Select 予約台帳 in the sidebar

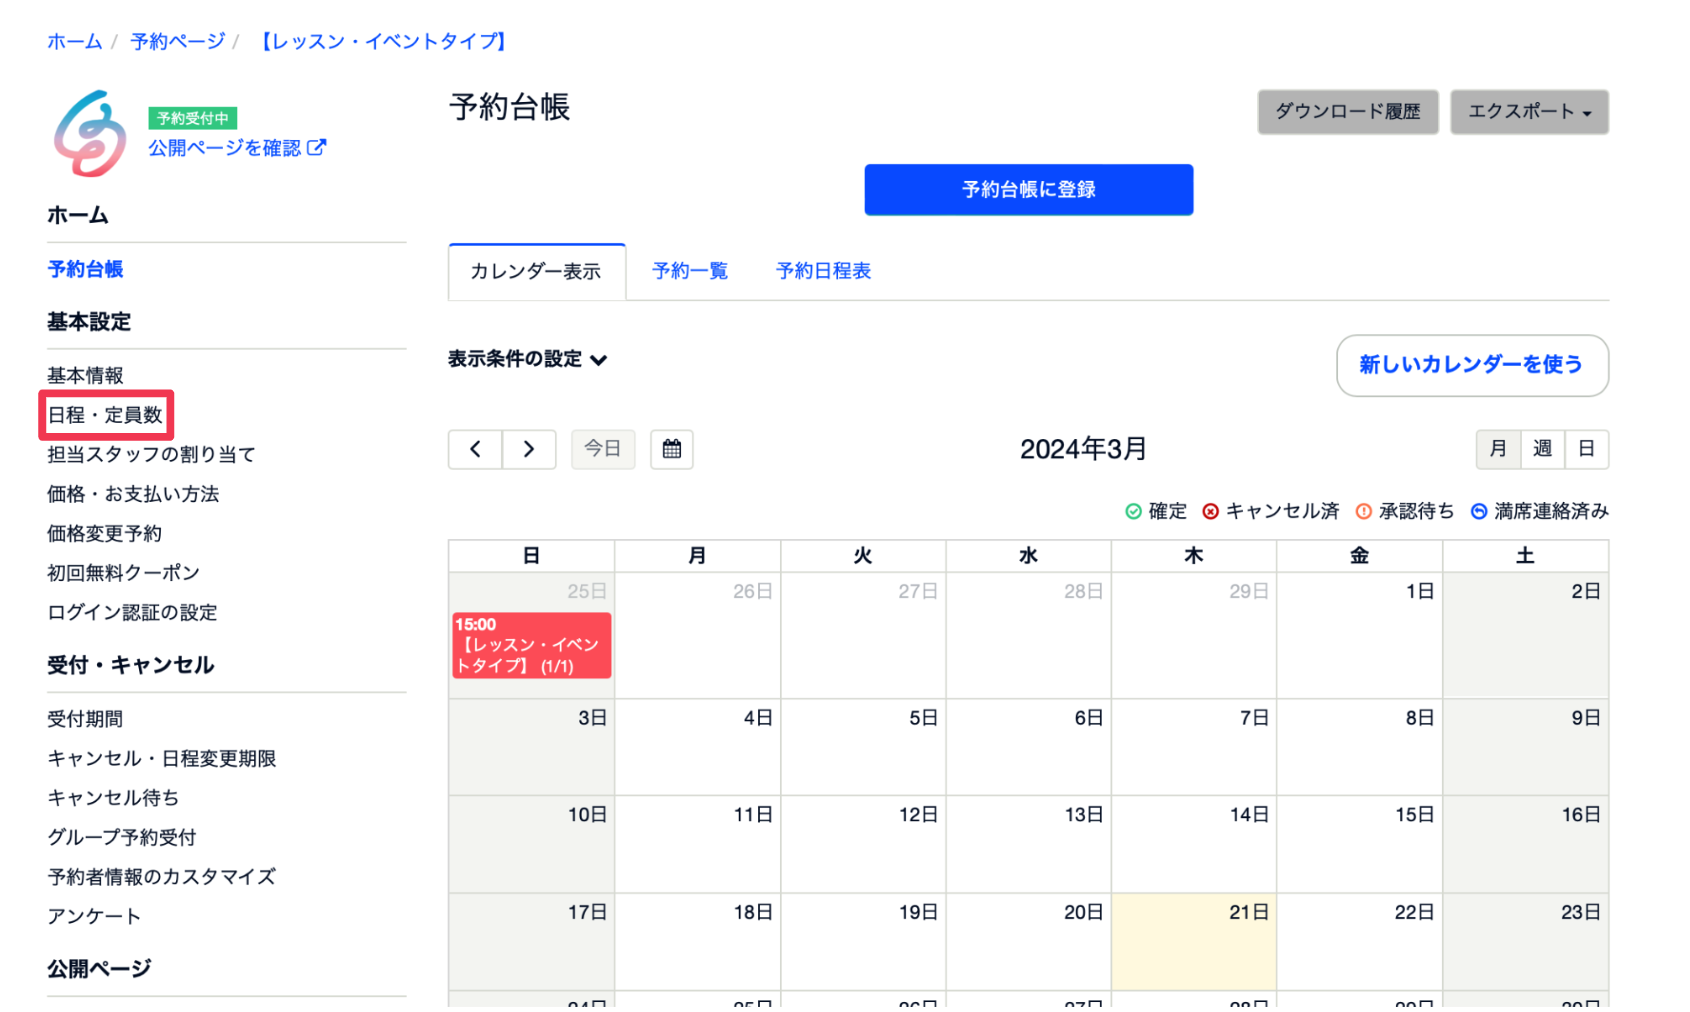pos(85,269)
